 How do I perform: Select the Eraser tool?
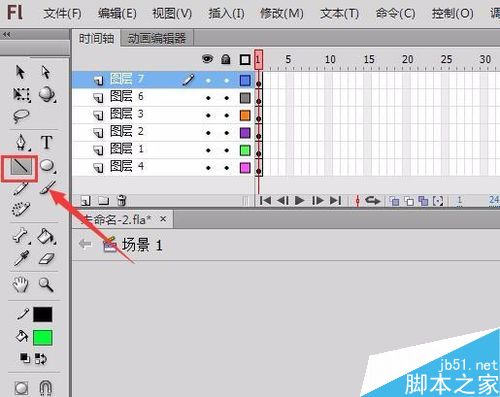click(46, 259)
